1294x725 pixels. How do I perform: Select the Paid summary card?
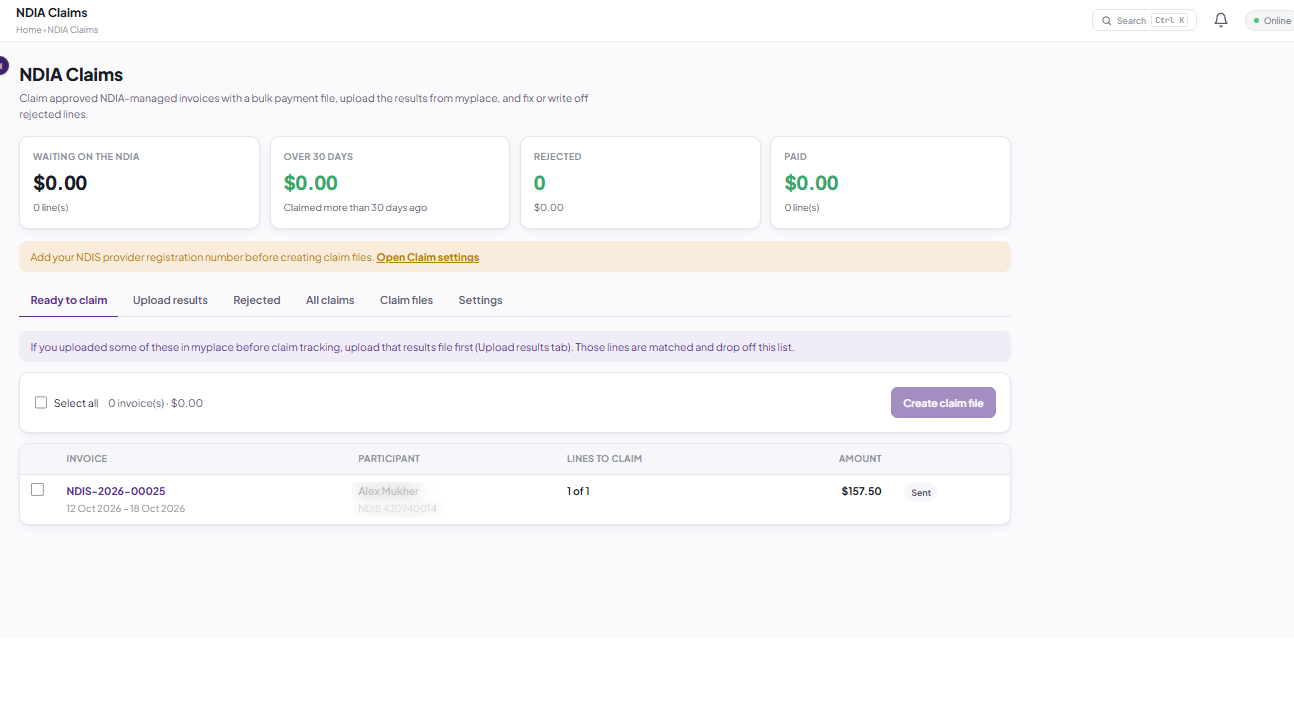pos(890,182)
